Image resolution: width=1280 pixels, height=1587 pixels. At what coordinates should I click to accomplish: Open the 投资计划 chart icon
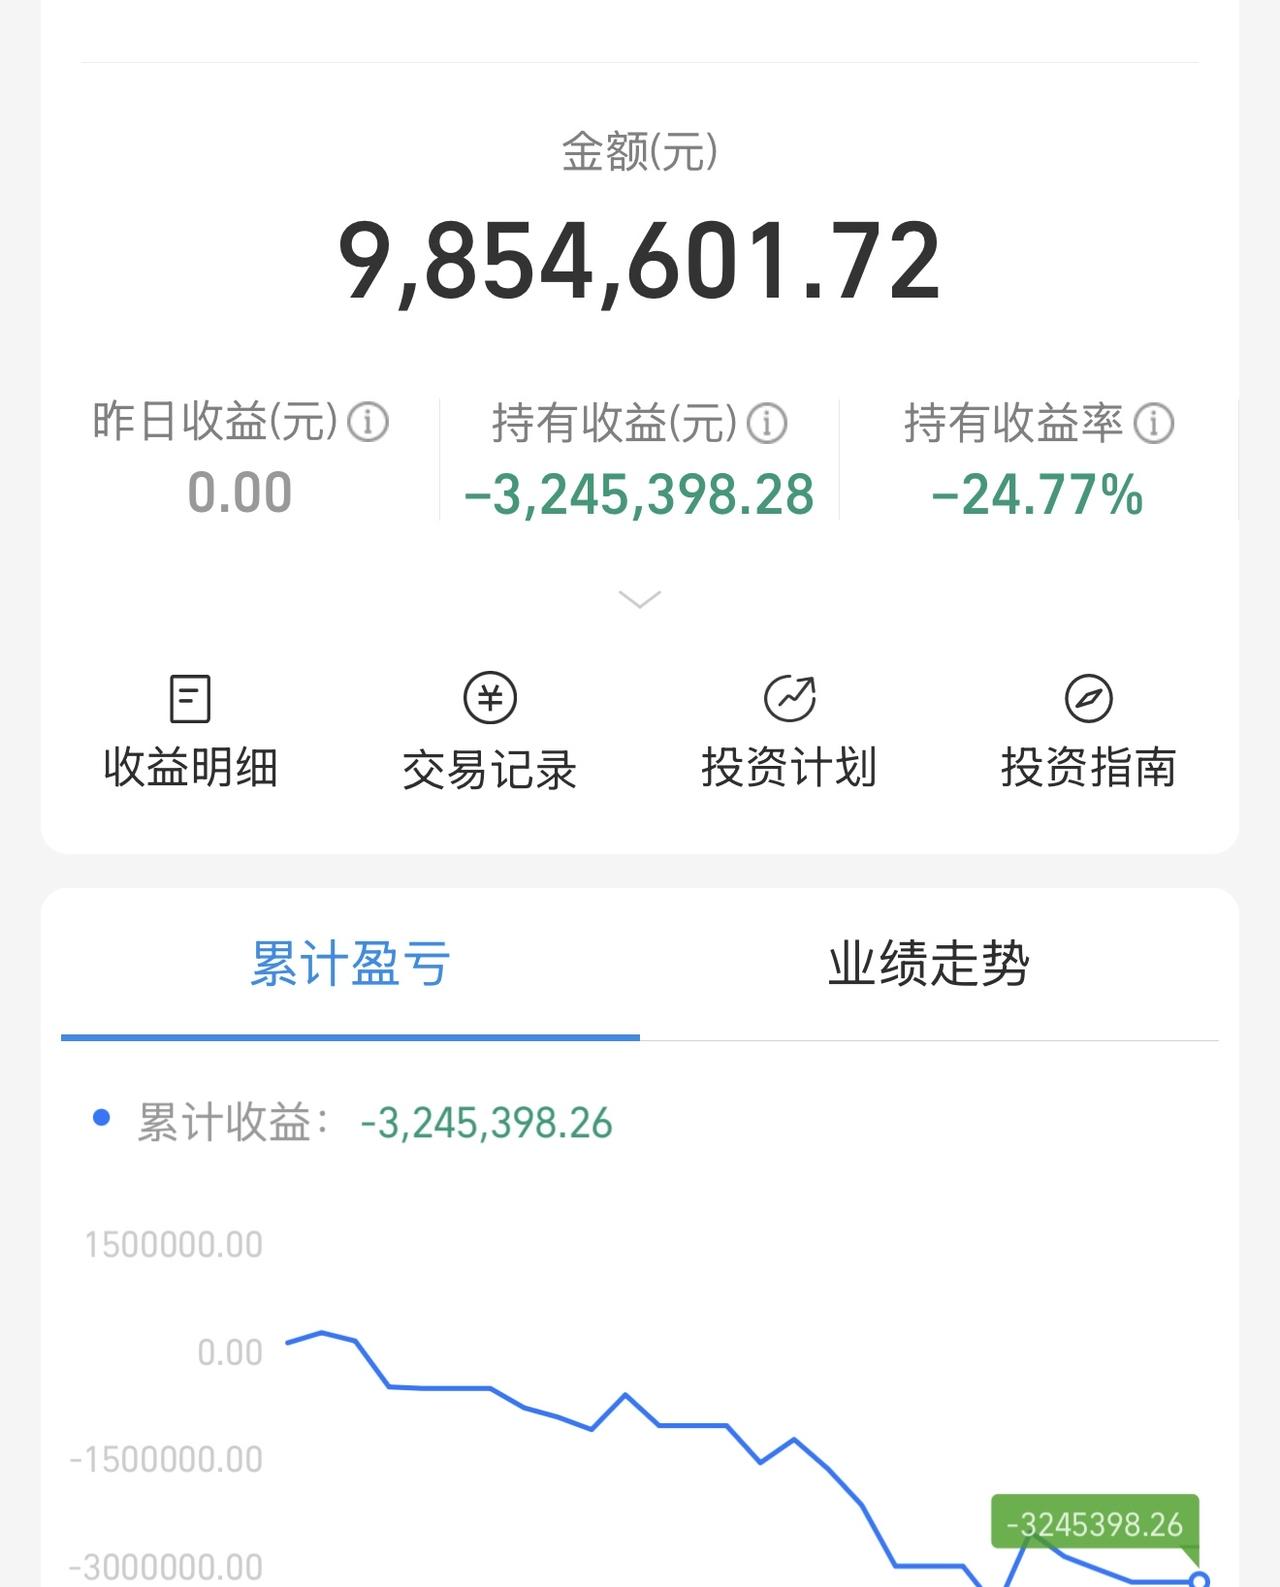coord(790,698)
